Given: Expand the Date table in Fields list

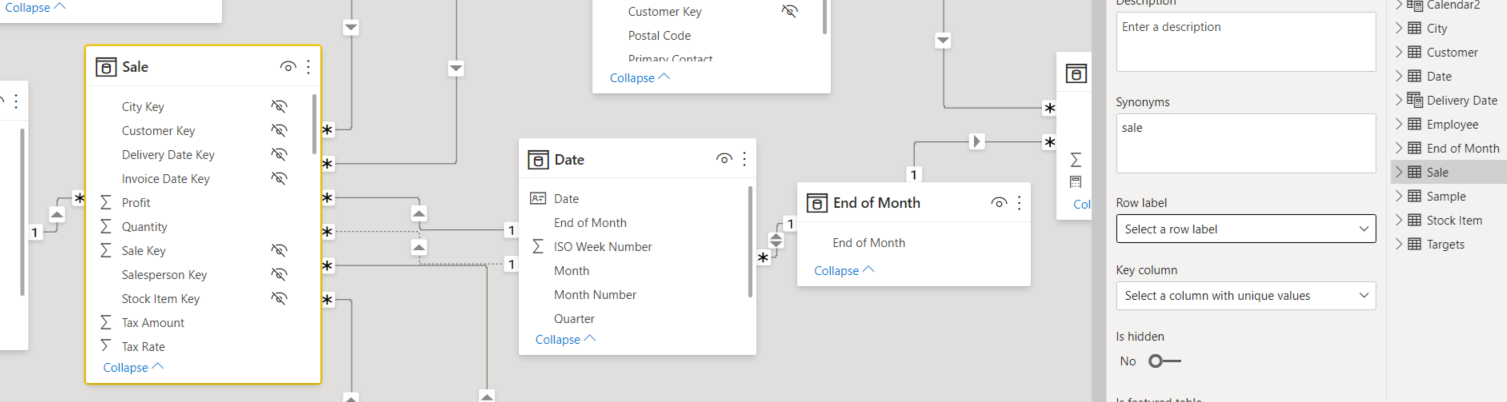Looking at the screenshot, I should [1399, 76].
